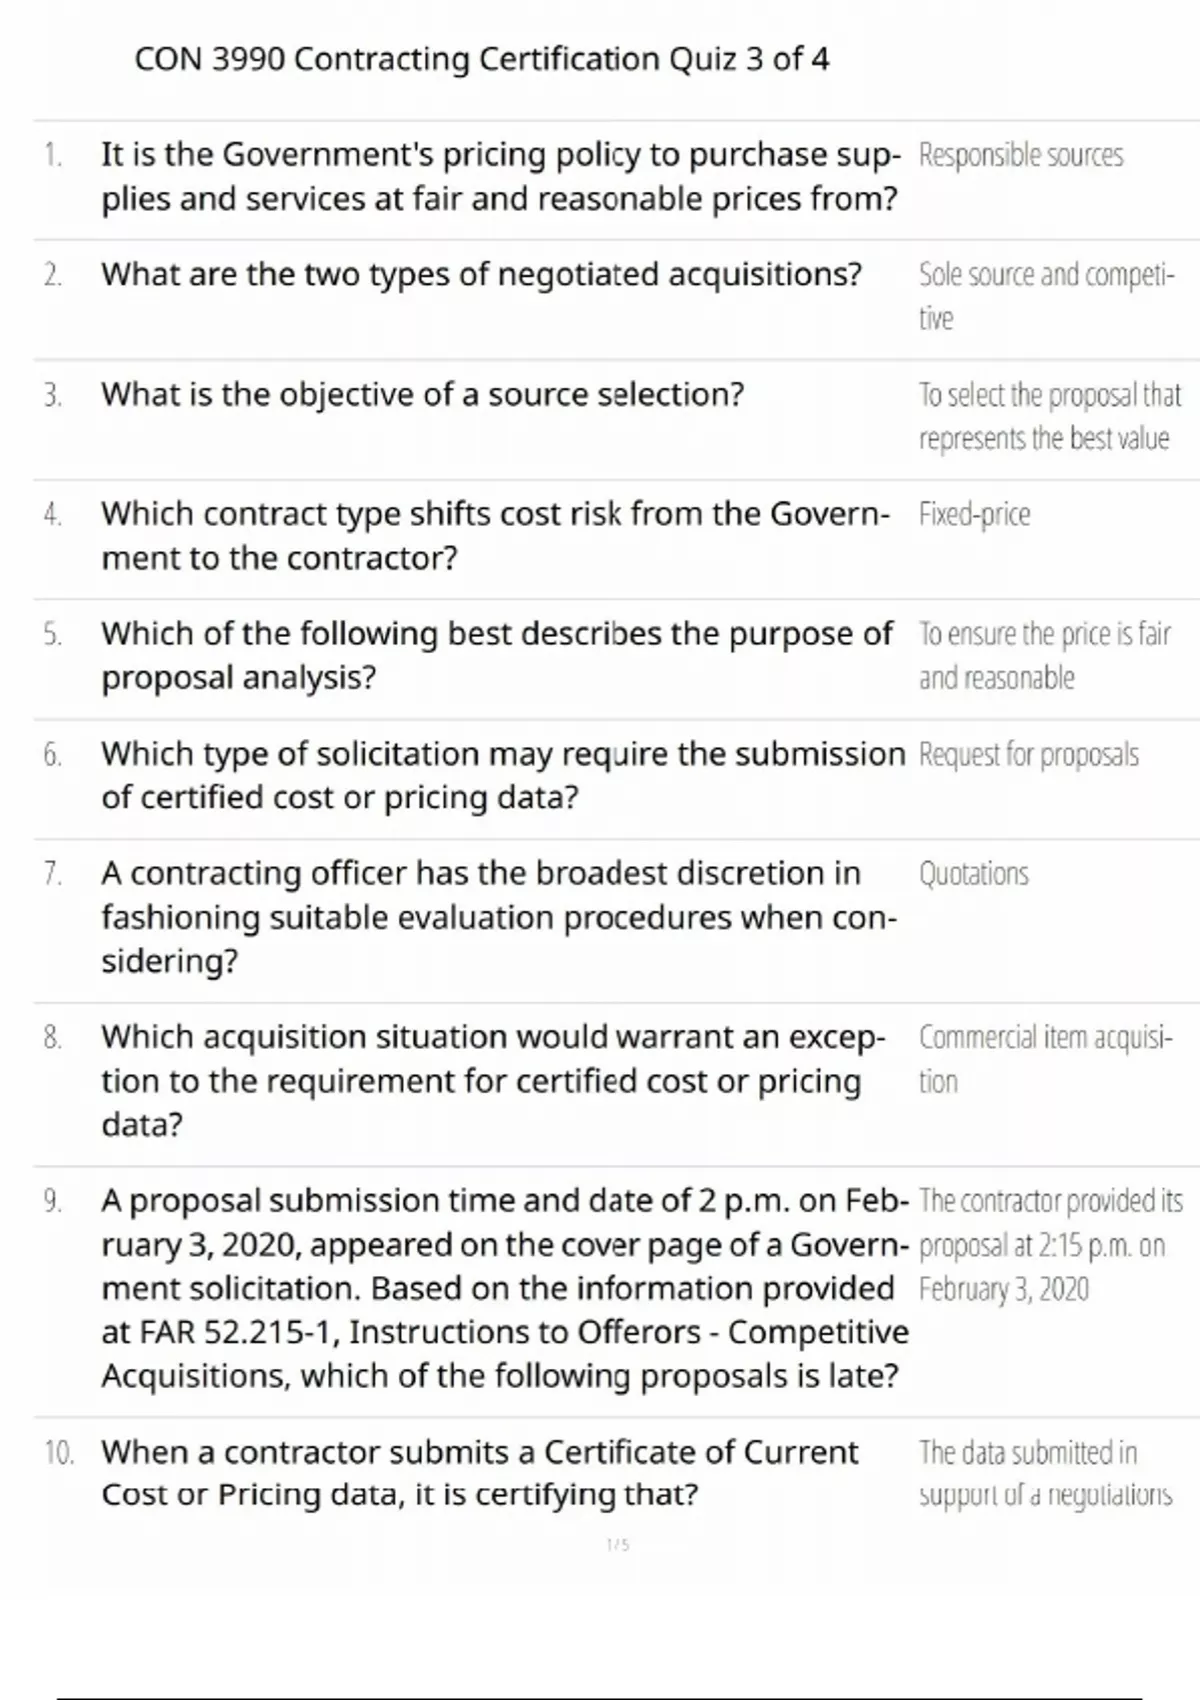Screen dimensions: 1200x1700
Task: Click question 5 about proposal analysis purpose
Action: coord(496,655)
